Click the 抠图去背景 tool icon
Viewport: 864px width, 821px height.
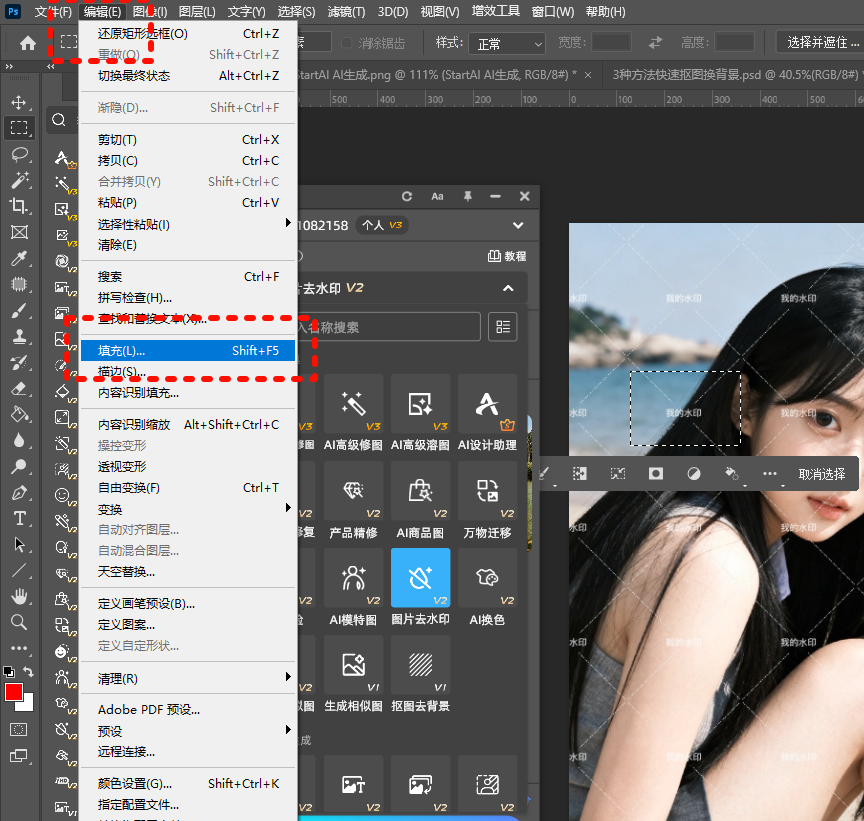421,674
